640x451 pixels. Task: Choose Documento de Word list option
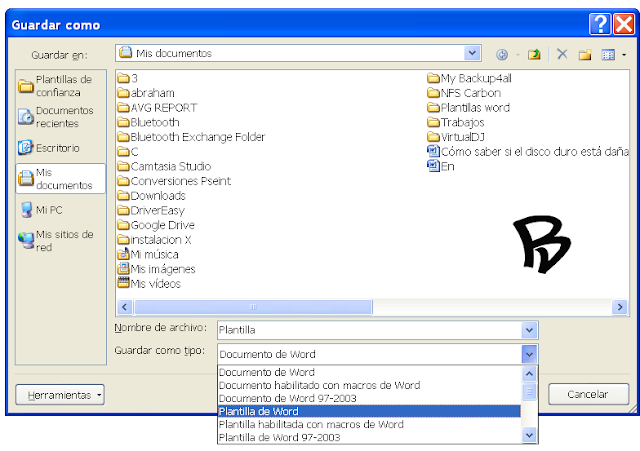click(x=369, y=372)
